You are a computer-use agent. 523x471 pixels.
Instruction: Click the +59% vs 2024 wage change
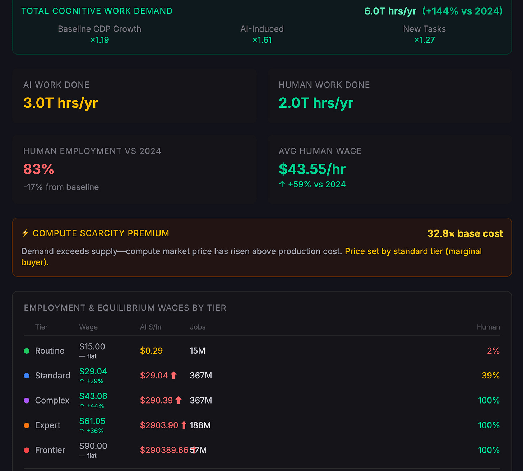317,184
